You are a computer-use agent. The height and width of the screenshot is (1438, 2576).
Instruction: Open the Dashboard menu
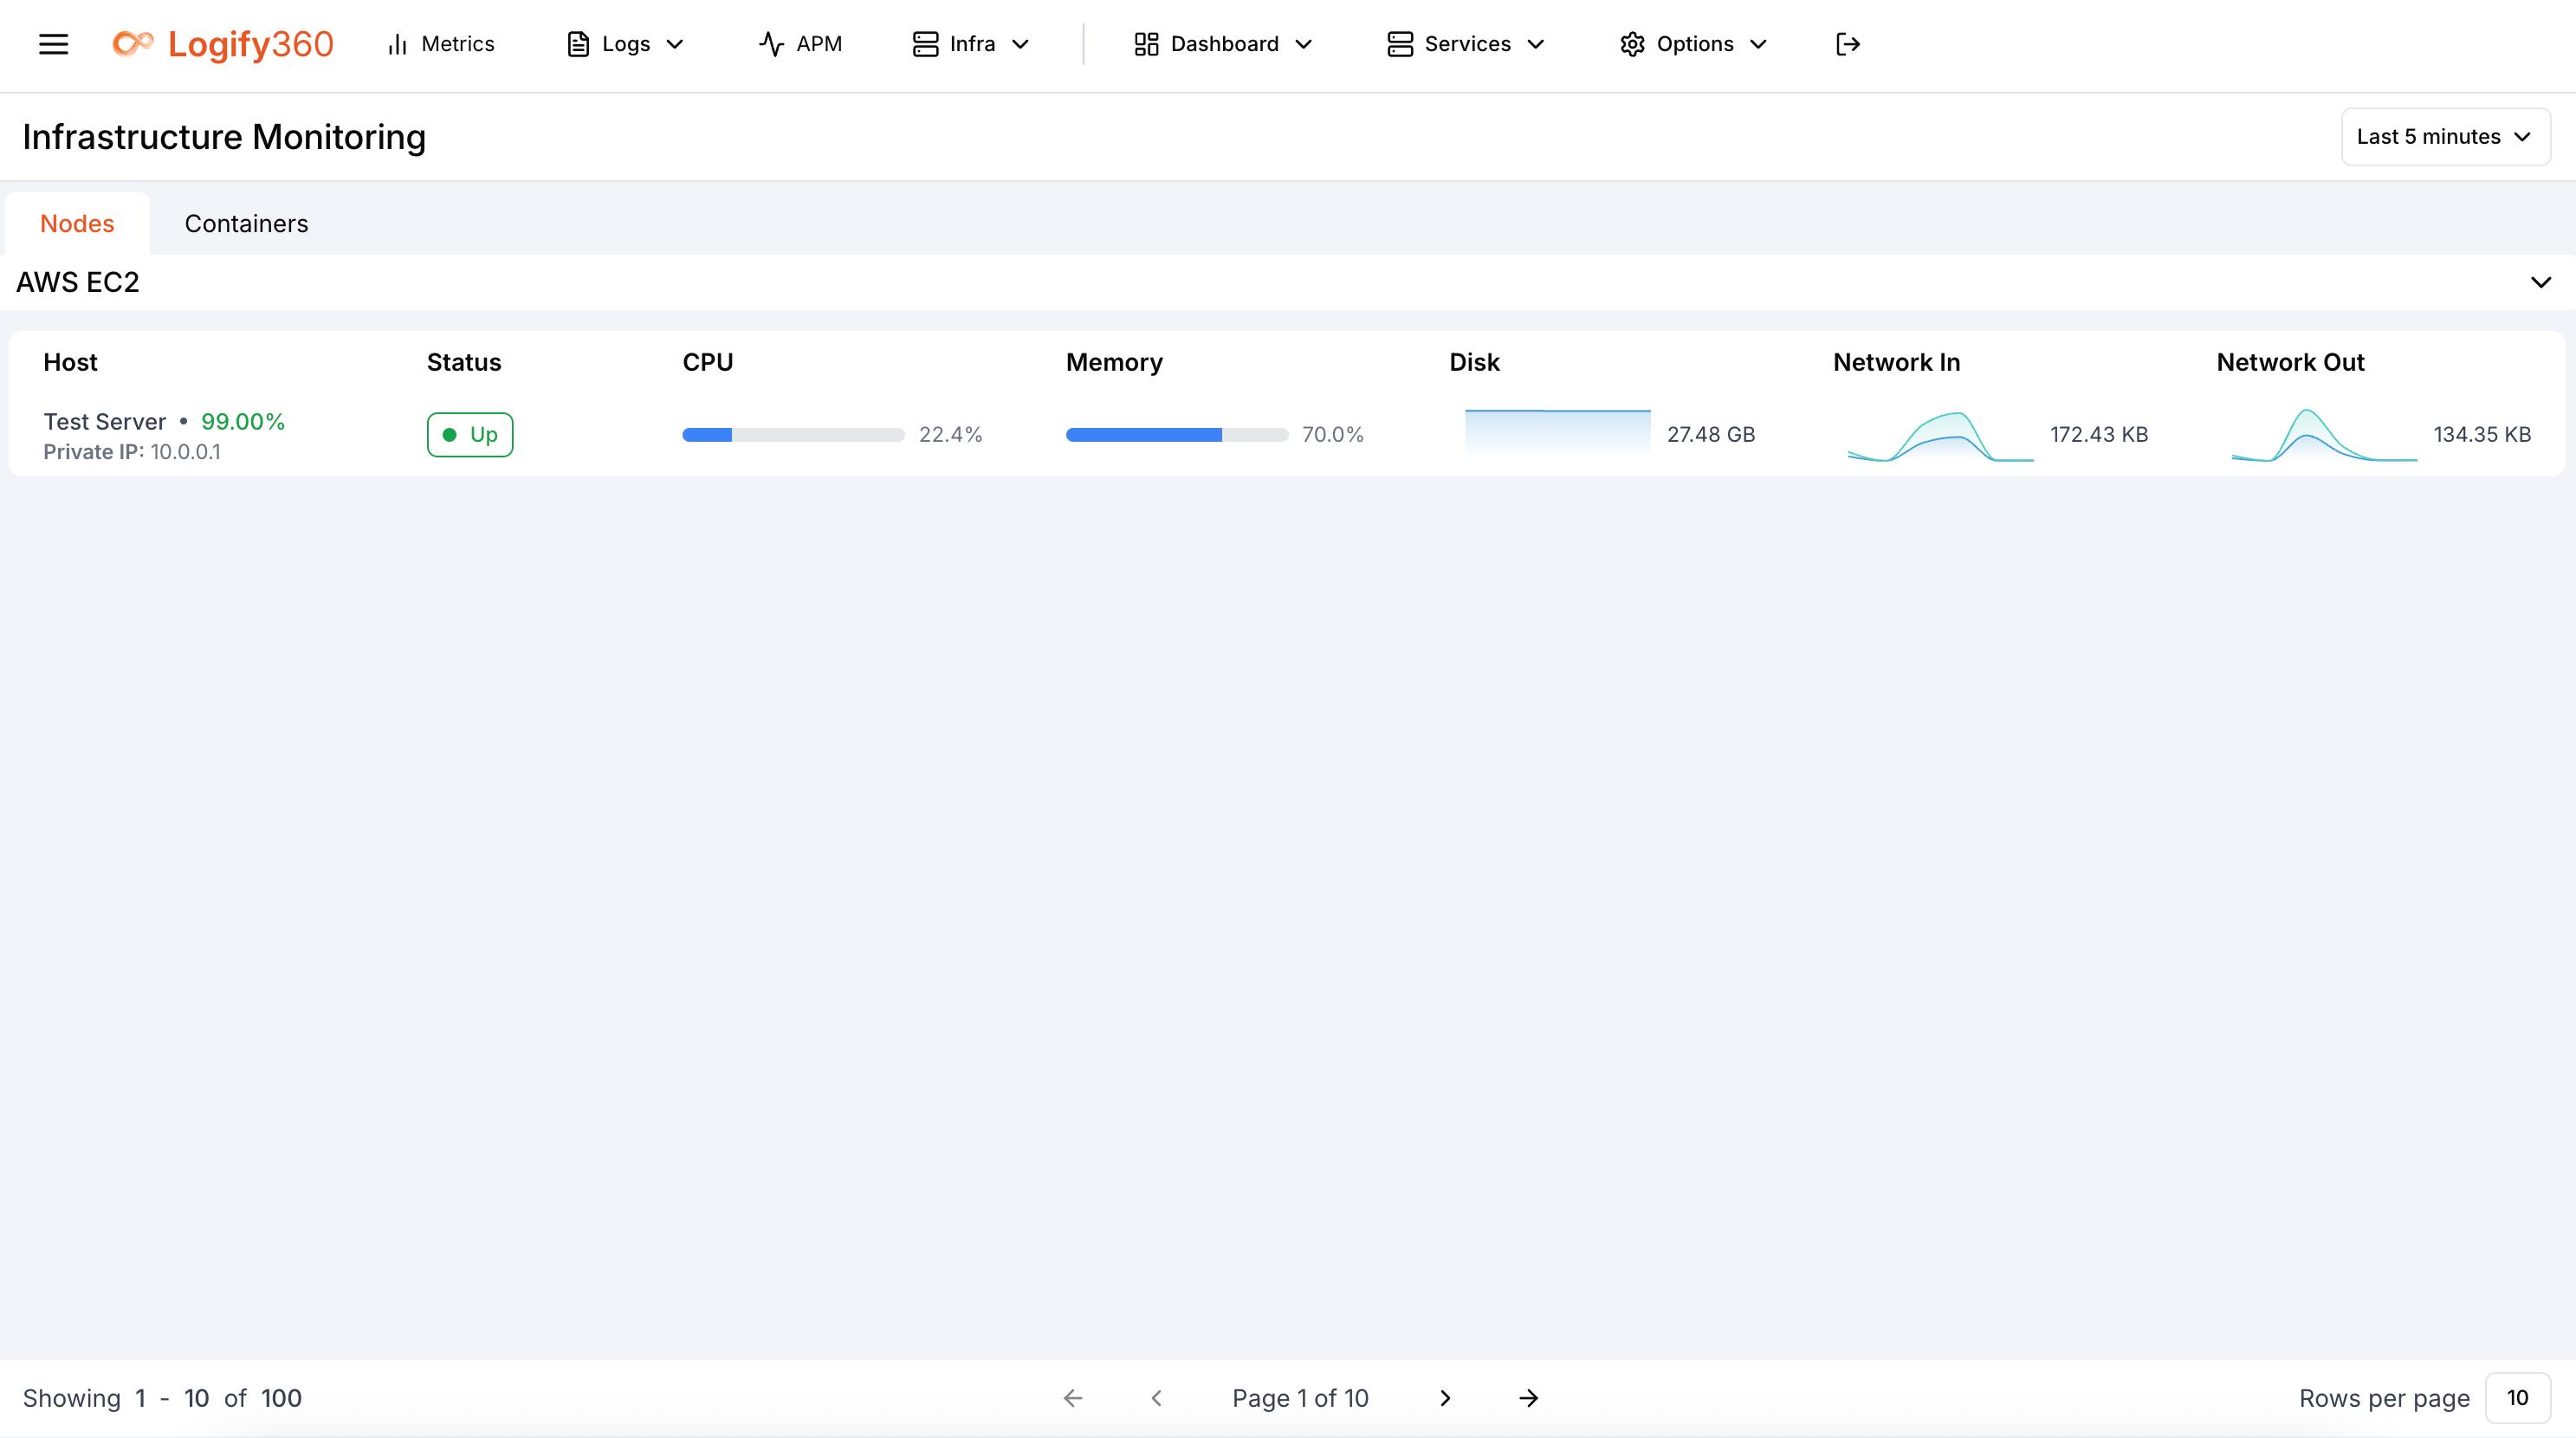point(1223,44)
